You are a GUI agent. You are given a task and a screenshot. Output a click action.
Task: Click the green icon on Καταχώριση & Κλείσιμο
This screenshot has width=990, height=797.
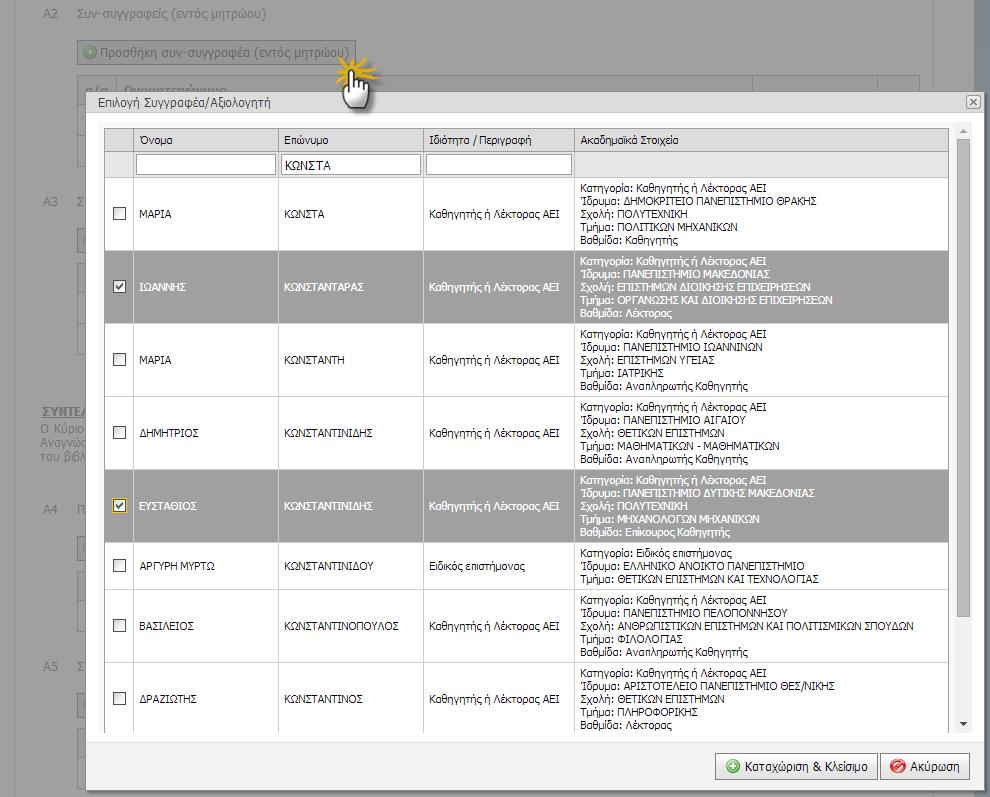tap(732, 766)
